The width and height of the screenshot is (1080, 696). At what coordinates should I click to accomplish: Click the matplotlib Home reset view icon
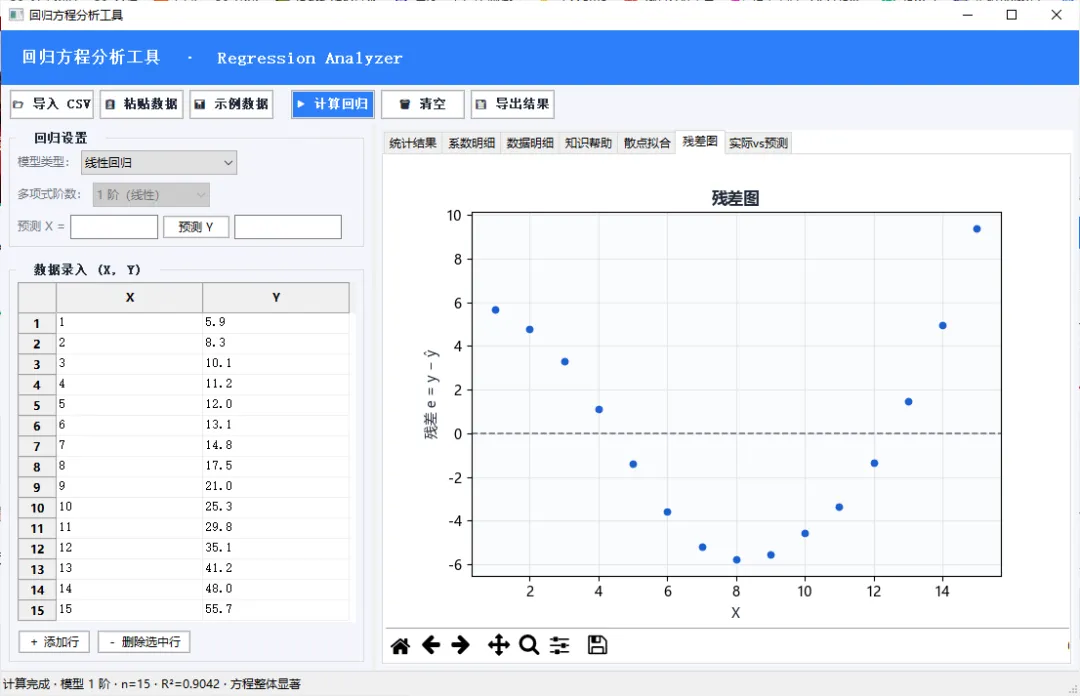pyautogui.click(x=400, y=646)
